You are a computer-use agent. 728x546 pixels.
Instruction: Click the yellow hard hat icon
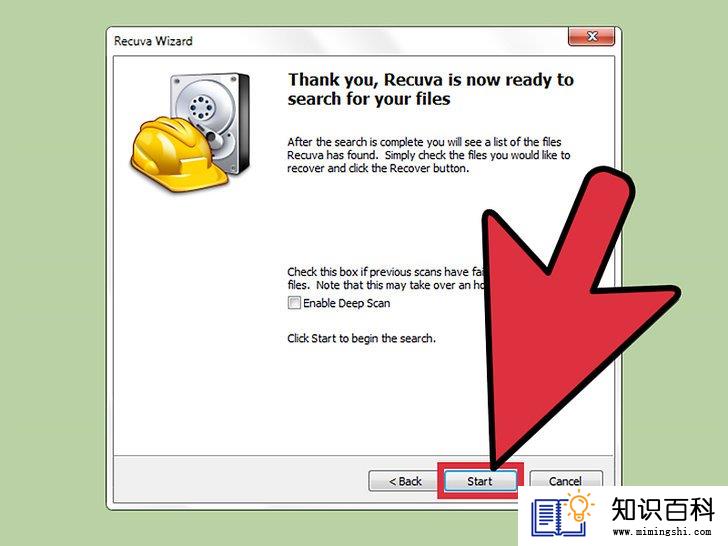[x=176, y=153]
